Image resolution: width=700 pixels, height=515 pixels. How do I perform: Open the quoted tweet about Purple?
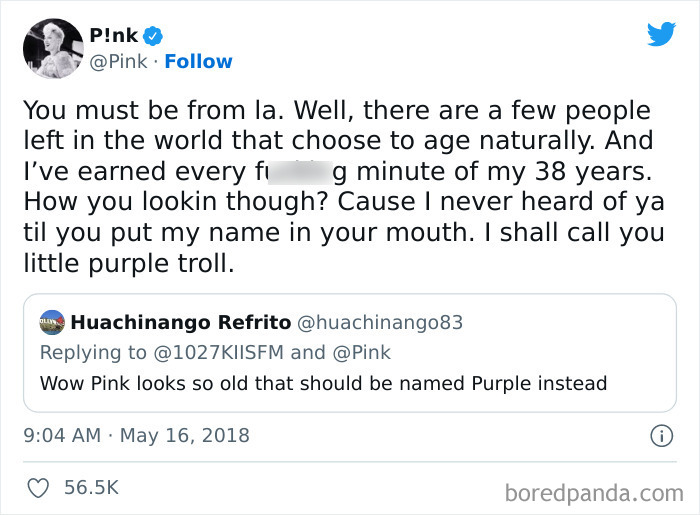(323, 383)
